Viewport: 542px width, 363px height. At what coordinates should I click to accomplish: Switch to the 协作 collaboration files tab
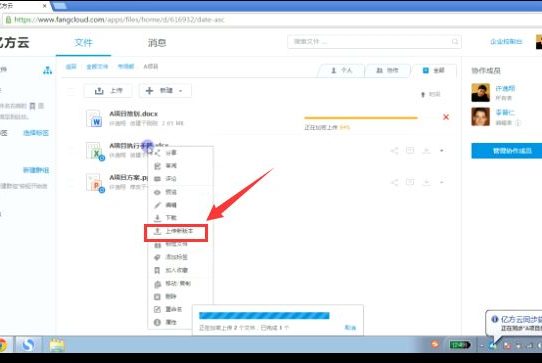(x=387, y=71)
